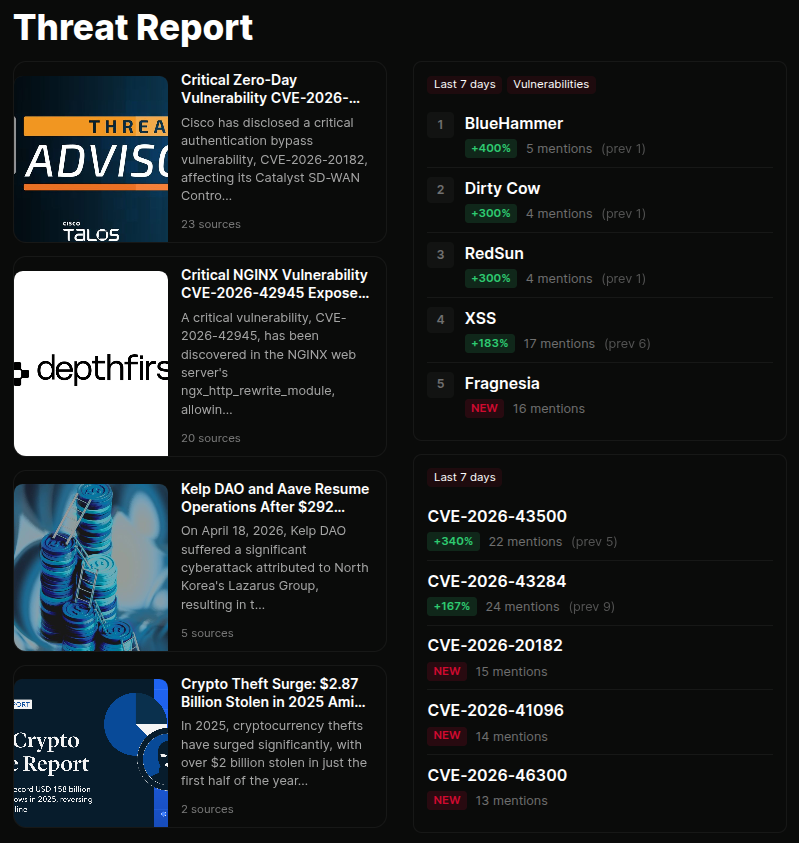Open the Crypto Report thumbnail

91,753
